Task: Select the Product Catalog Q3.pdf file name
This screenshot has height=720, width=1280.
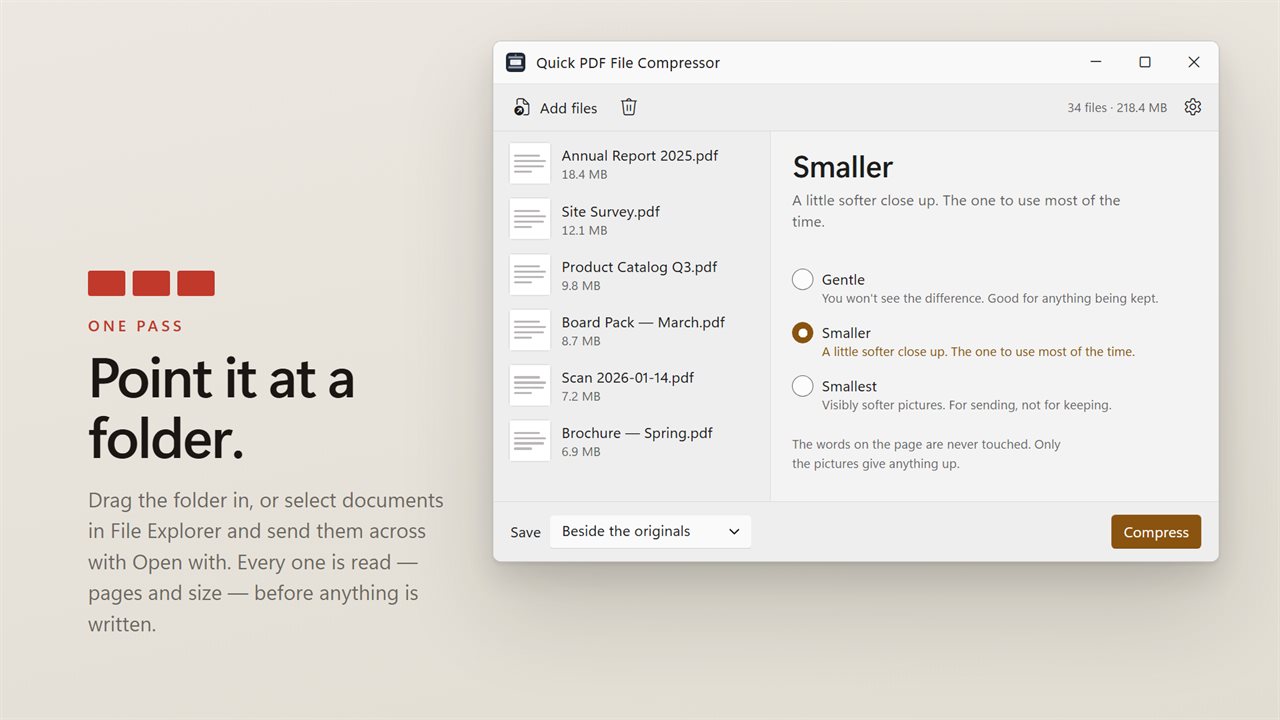Action: pos(639,267)
